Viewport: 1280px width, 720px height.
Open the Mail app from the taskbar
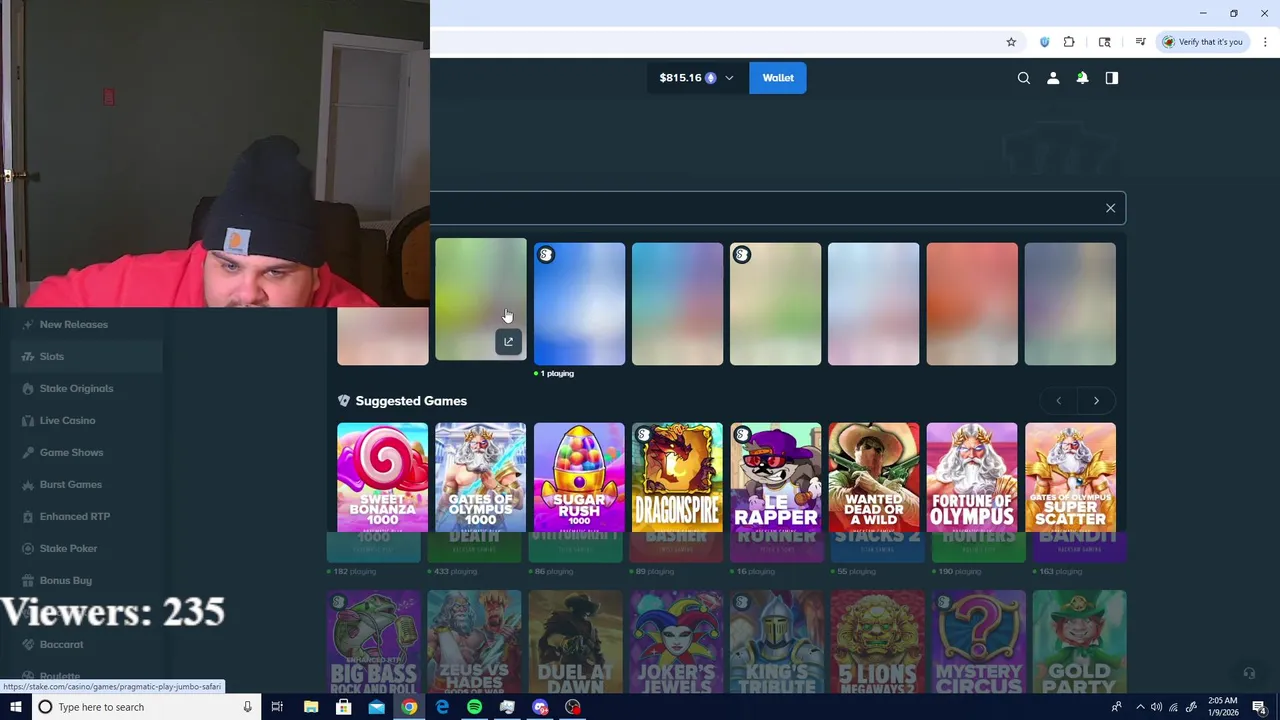click(x=376, y=707)
